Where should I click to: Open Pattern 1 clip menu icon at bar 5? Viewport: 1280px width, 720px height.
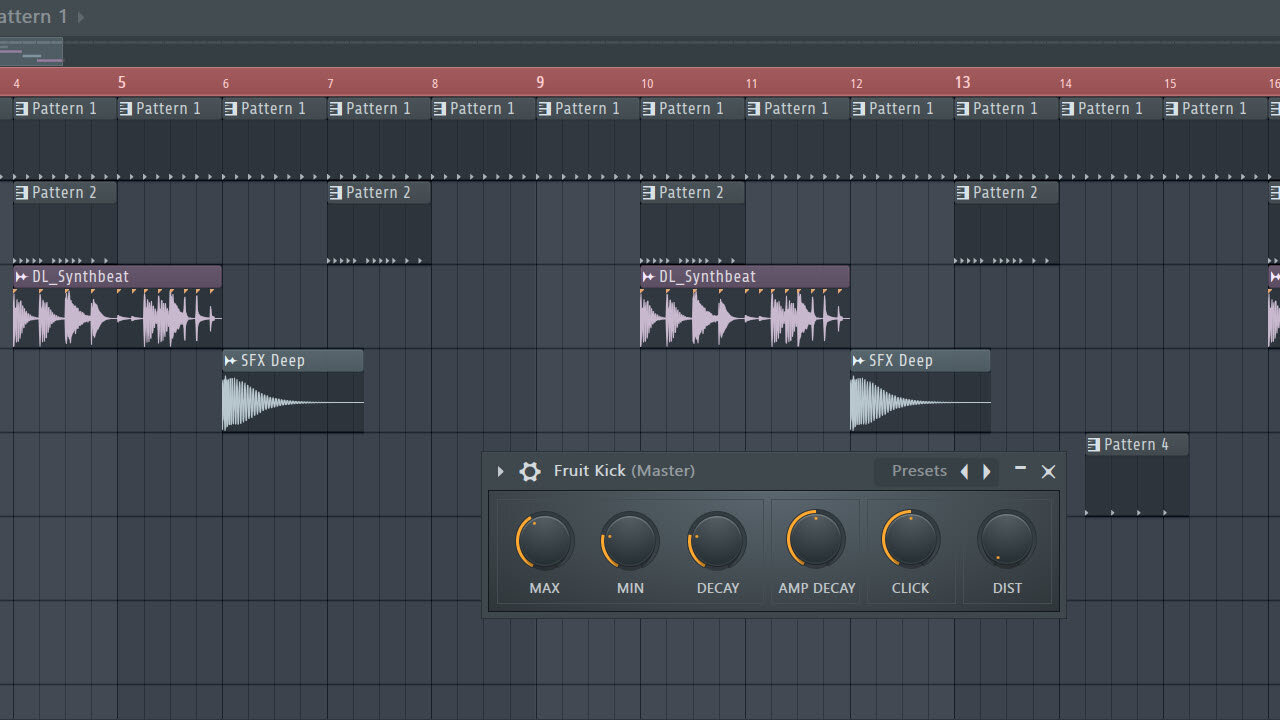125,109
